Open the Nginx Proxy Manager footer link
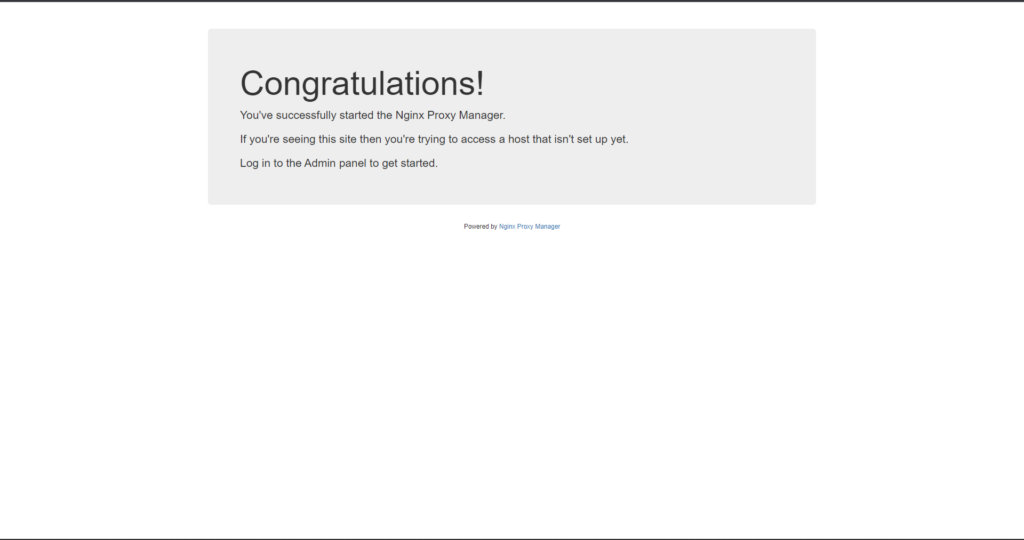This screenshot has height=540, width=1024. [529, 227]
